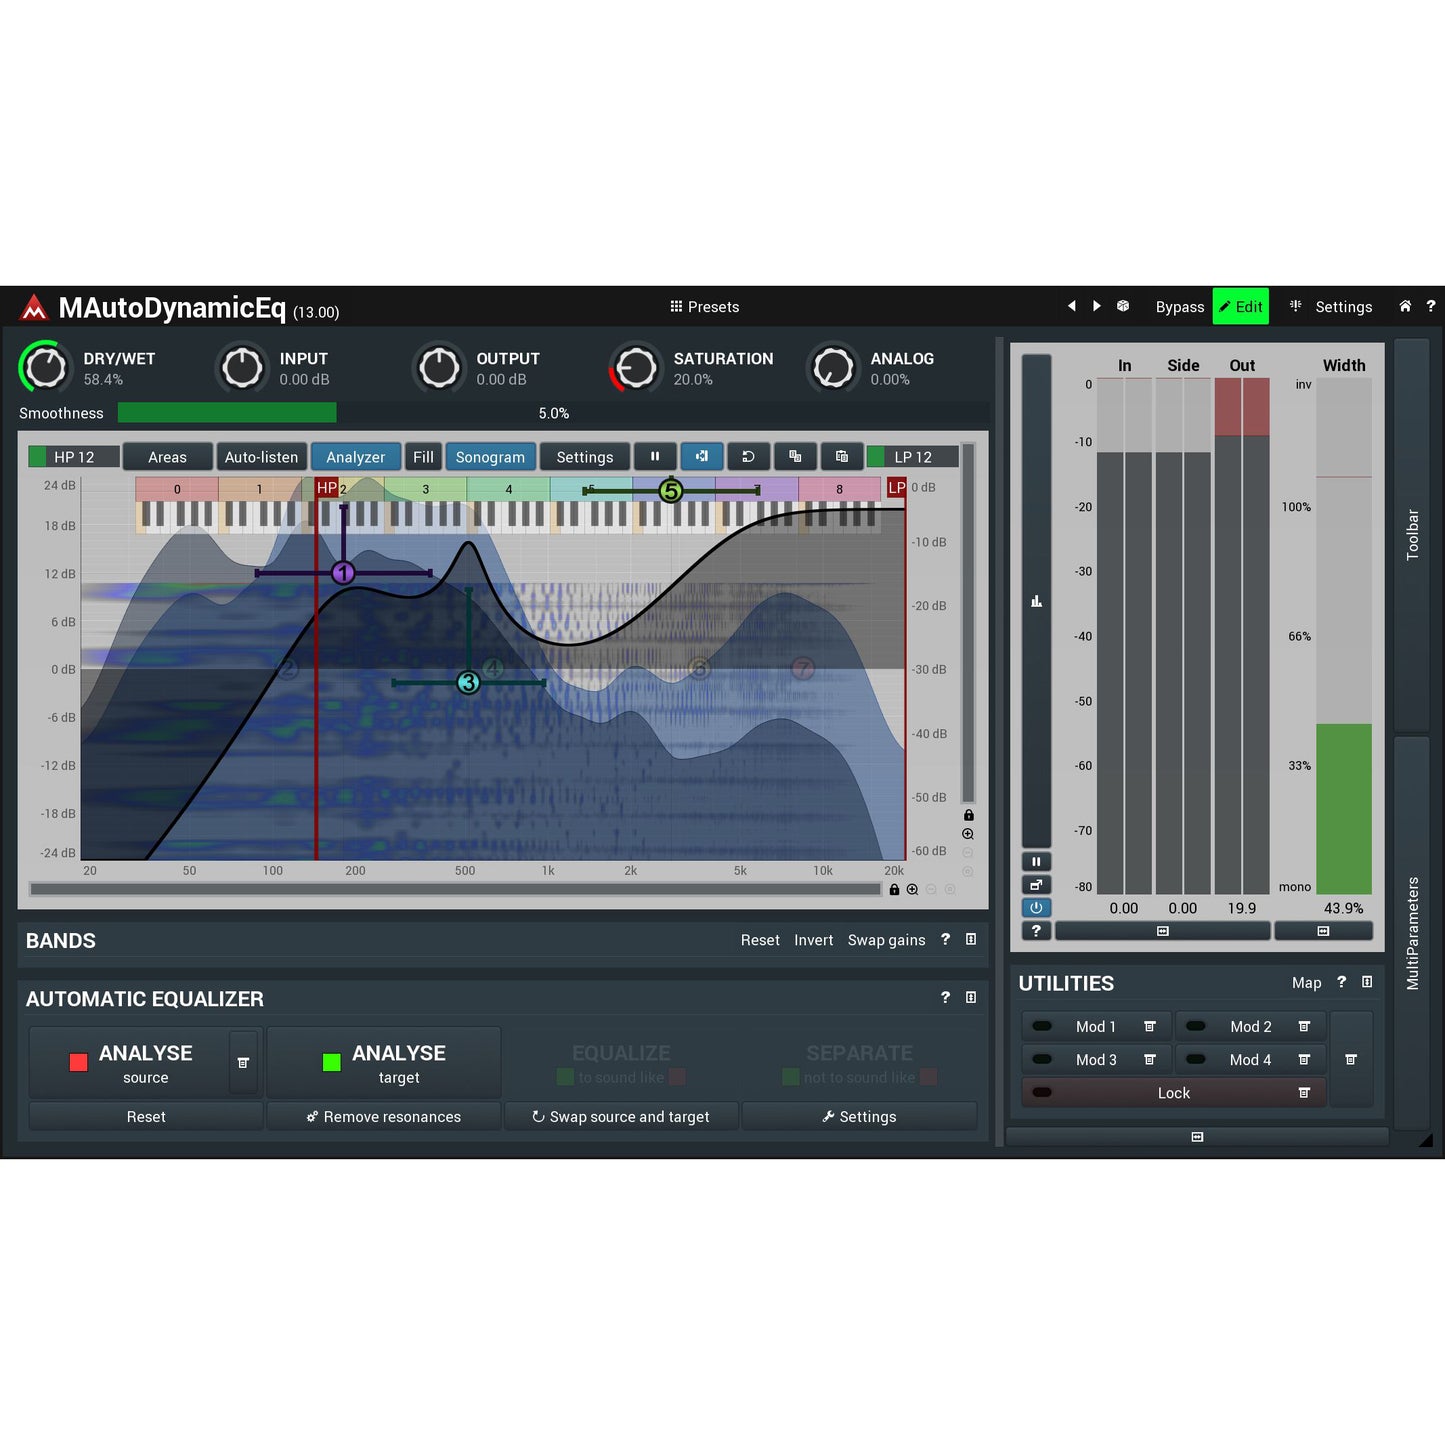Click the reset arrow icon in analyzer toolbar

pyautogui.click(x=748, y=456)
